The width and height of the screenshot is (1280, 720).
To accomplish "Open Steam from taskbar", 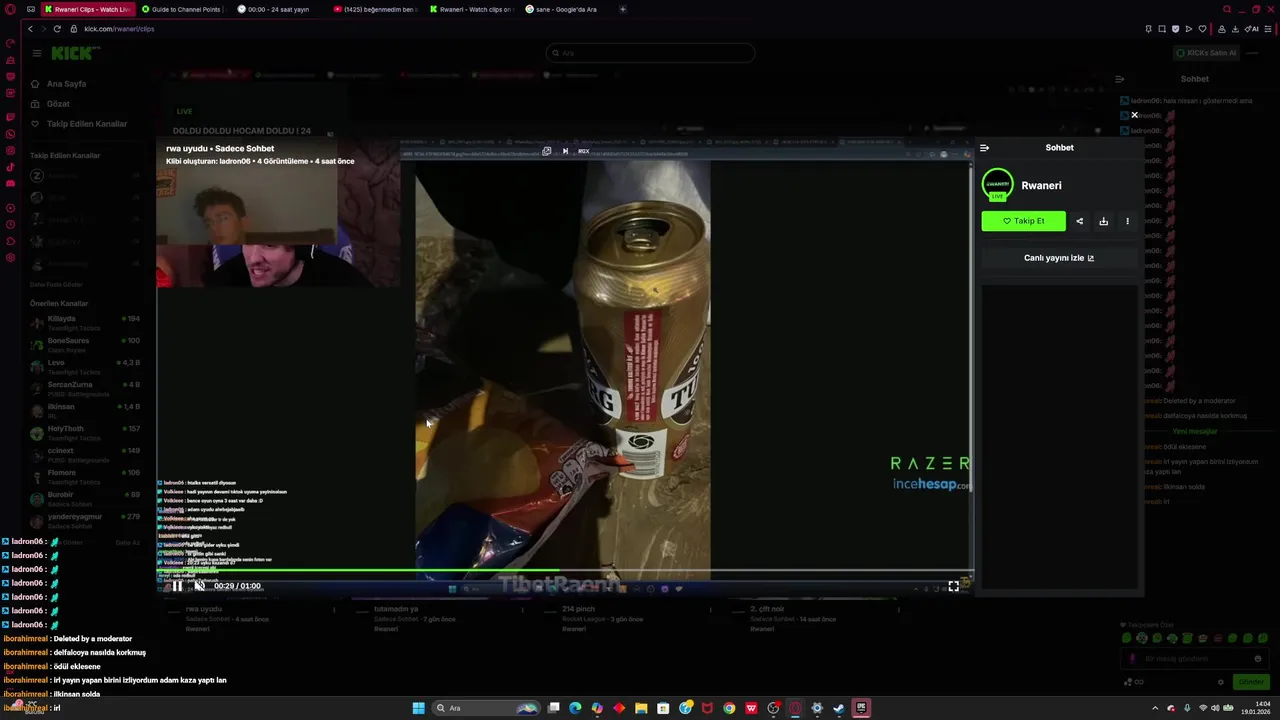I will (x=839, y=708).
